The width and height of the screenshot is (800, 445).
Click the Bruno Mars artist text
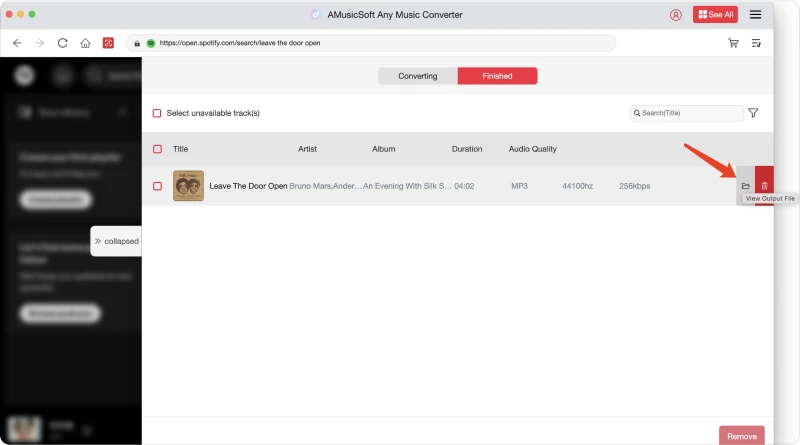pyautogui.click(x=326, y=186)
